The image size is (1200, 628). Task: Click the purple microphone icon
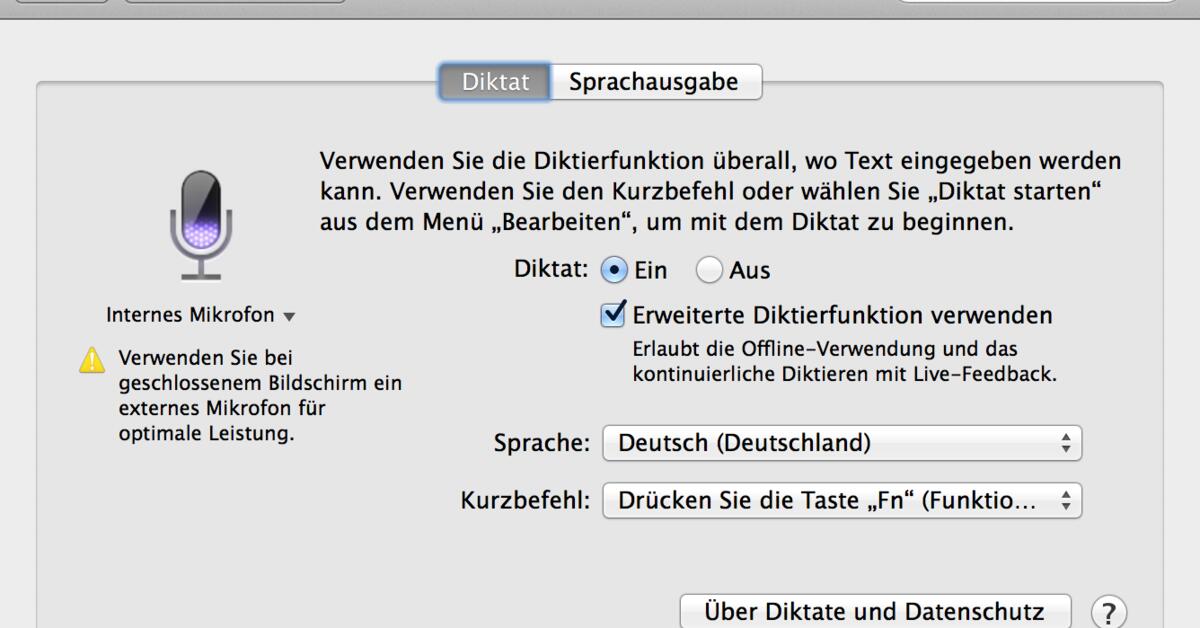201,225
